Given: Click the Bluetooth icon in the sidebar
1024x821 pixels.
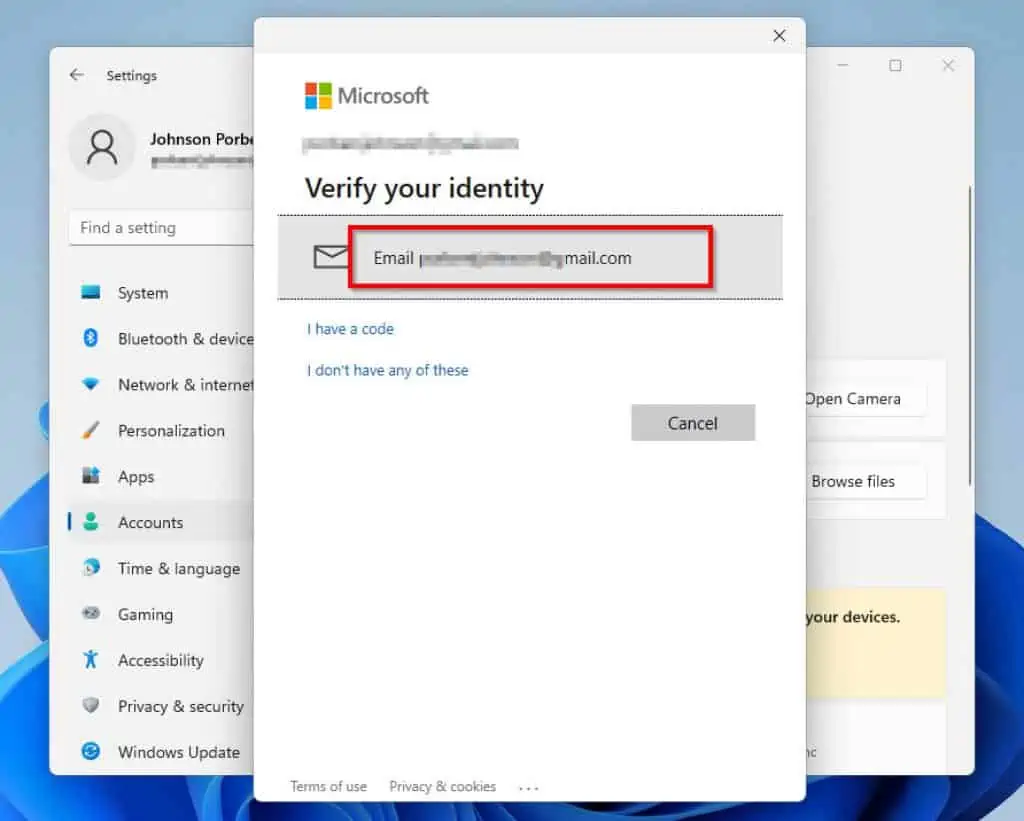Looking at the screenshot, I should [92, 339].
